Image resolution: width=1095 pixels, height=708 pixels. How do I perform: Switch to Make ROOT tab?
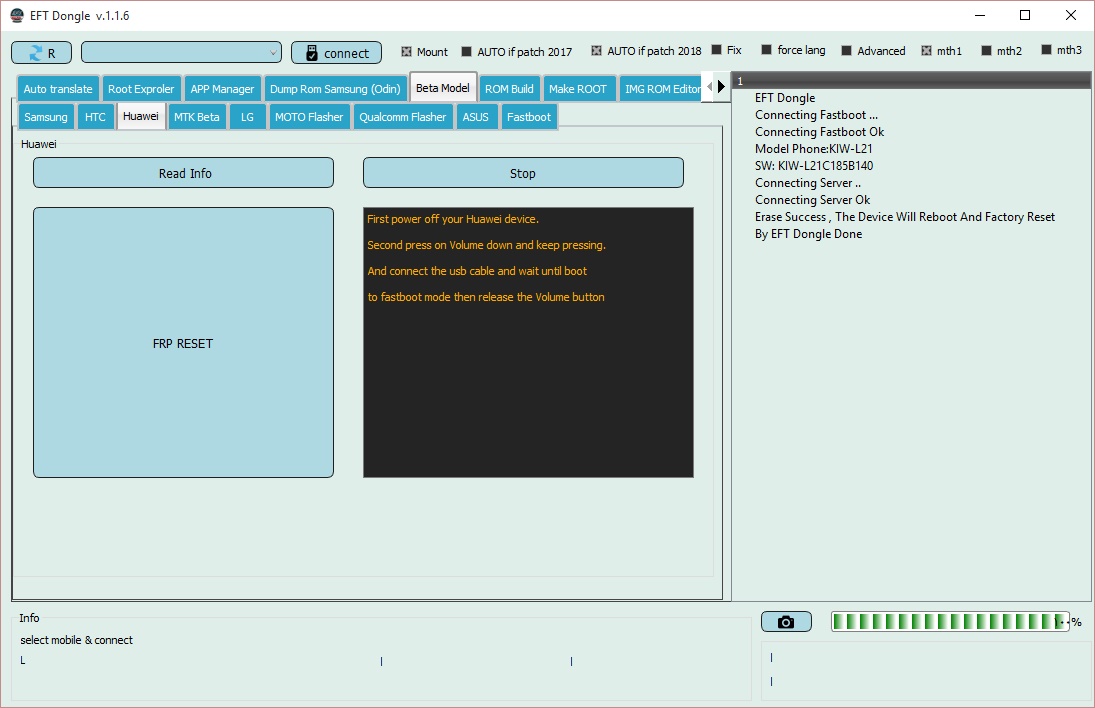click(578, 89)
